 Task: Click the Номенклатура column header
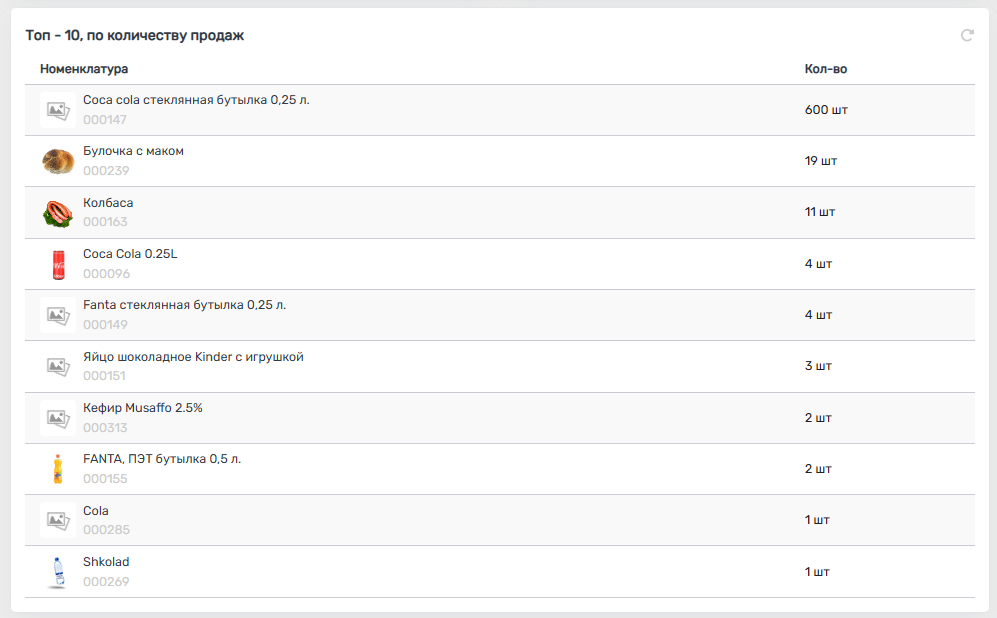(x=84, y=69)
